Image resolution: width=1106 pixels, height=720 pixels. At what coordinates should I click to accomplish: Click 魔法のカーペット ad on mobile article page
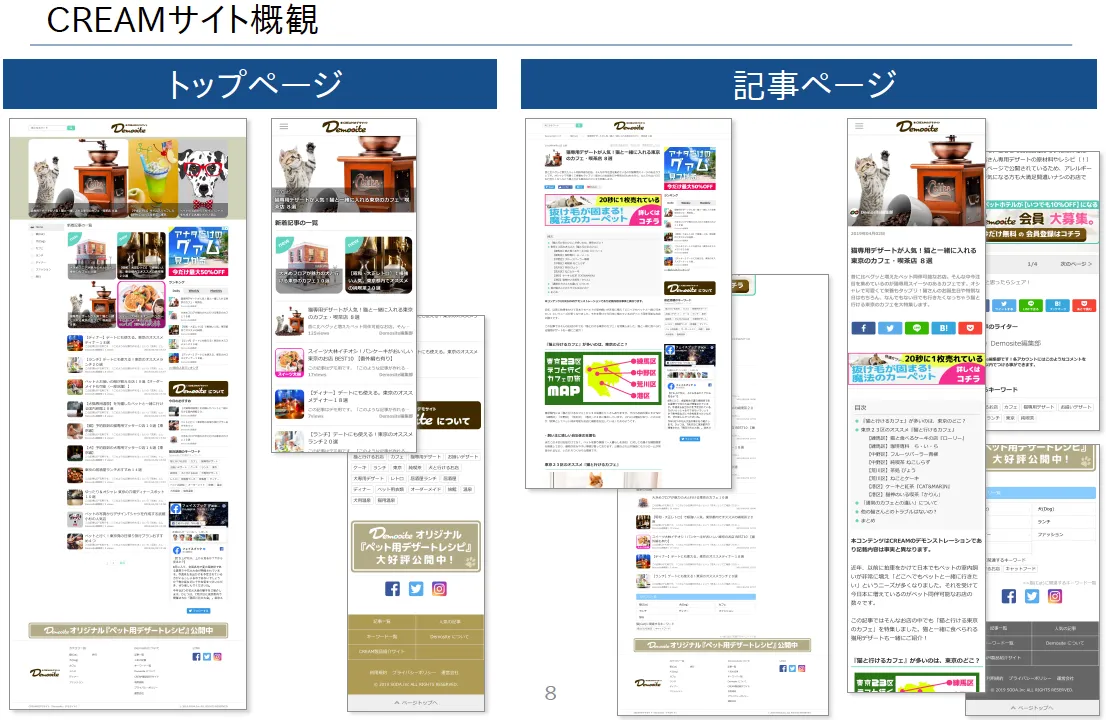coord(916,369)
